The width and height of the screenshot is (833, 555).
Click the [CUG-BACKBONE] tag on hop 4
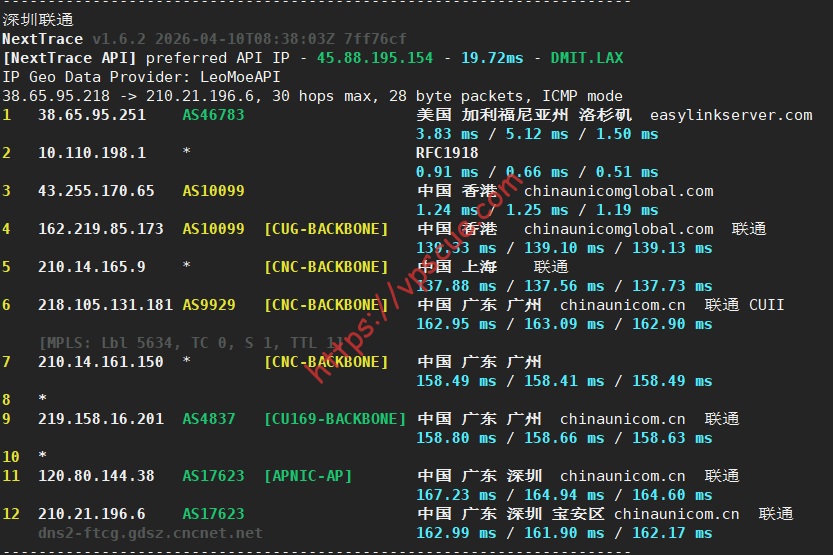coord(326,229)
